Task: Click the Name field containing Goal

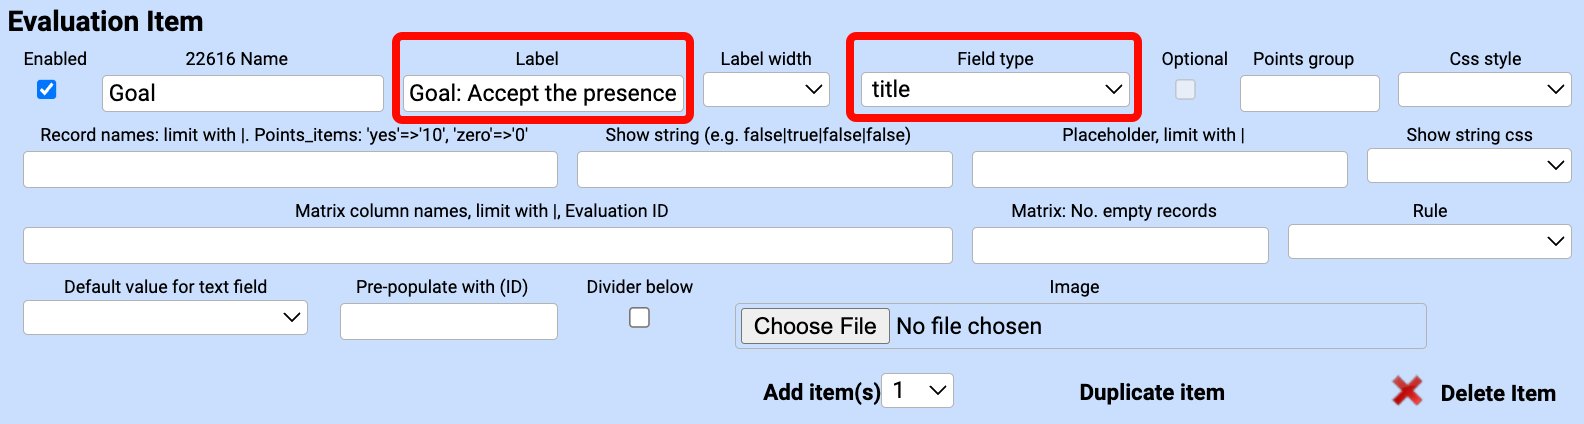Action: pyautogui.click(x=242, y=94)
